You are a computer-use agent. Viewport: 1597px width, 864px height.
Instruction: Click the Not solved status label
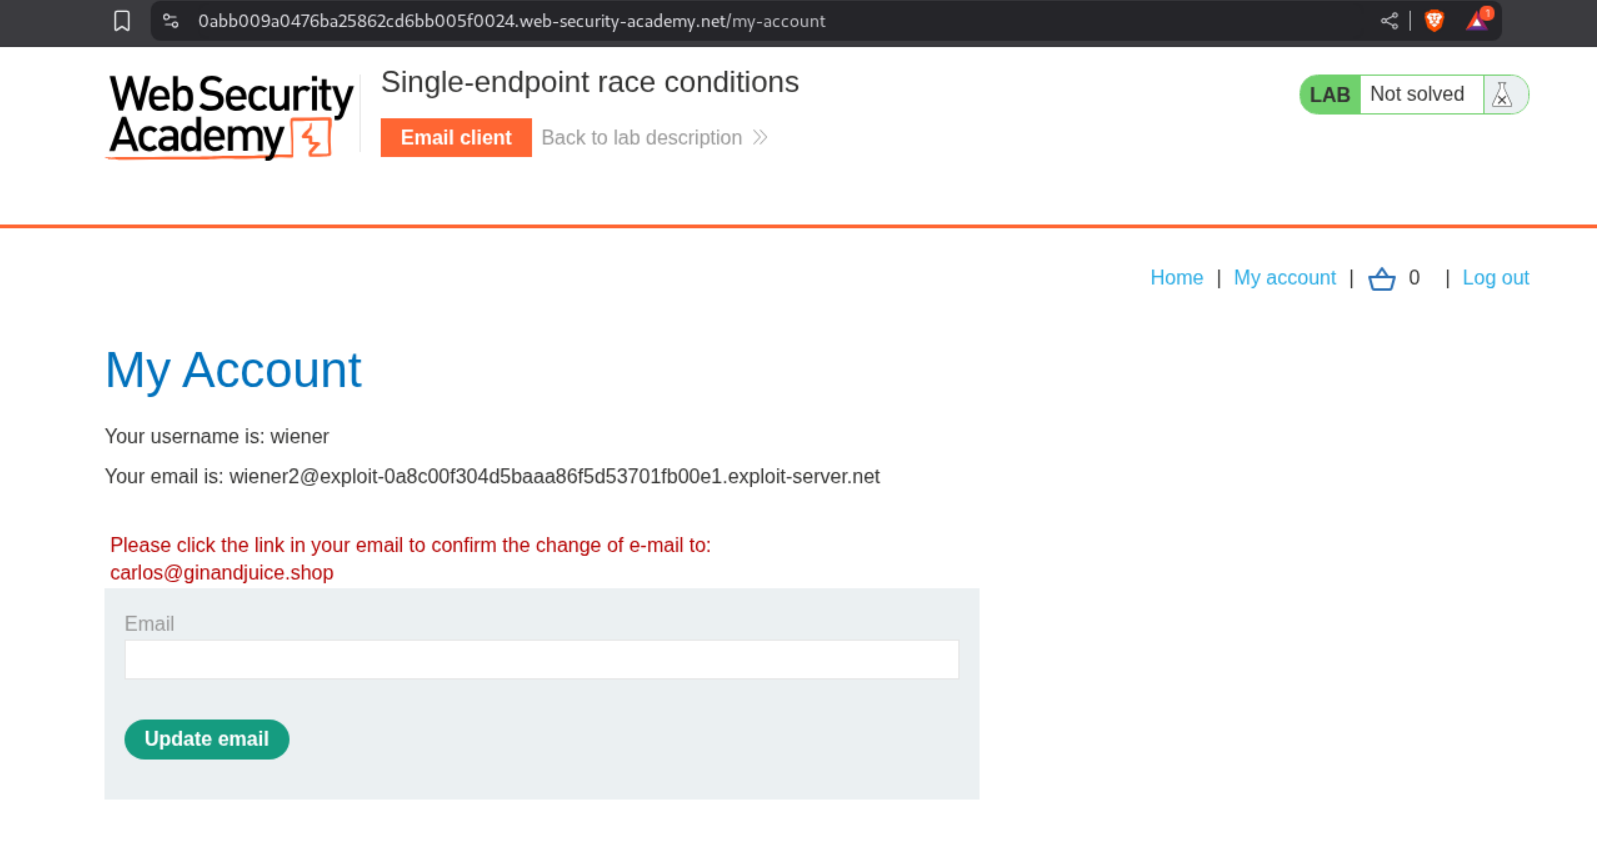(1417, 95)
